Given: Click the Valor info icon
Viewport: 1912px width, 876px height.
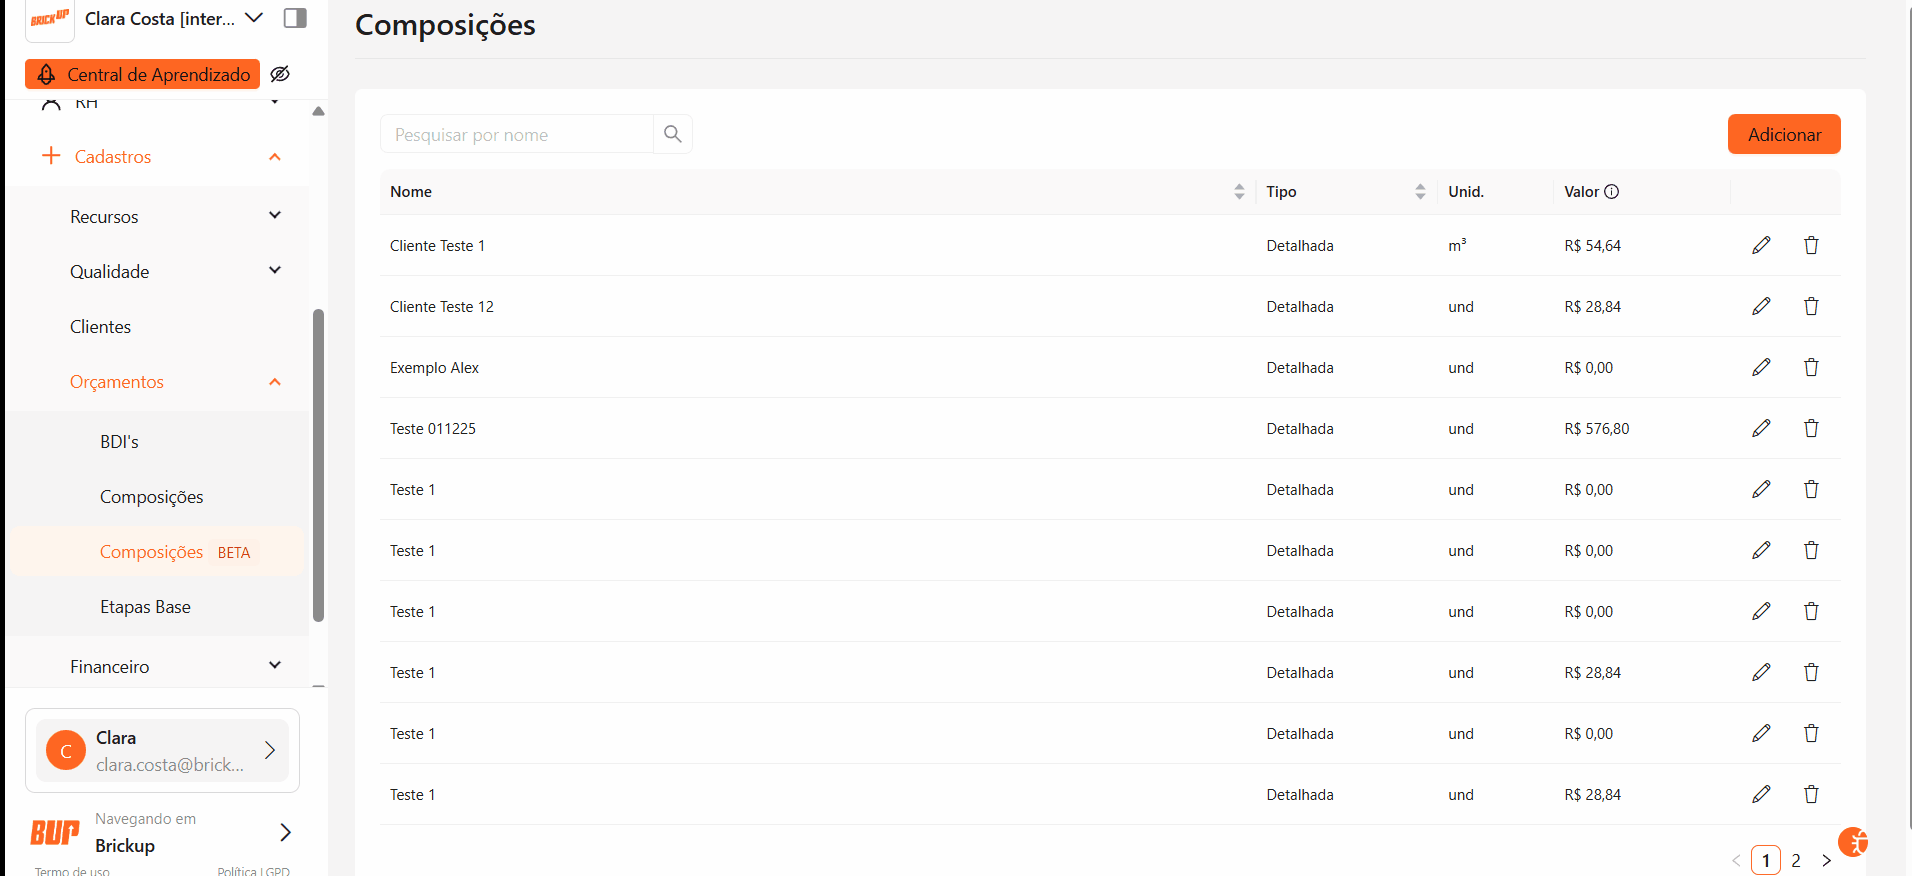Looking at the screenshot, I should click(1611, 192).
